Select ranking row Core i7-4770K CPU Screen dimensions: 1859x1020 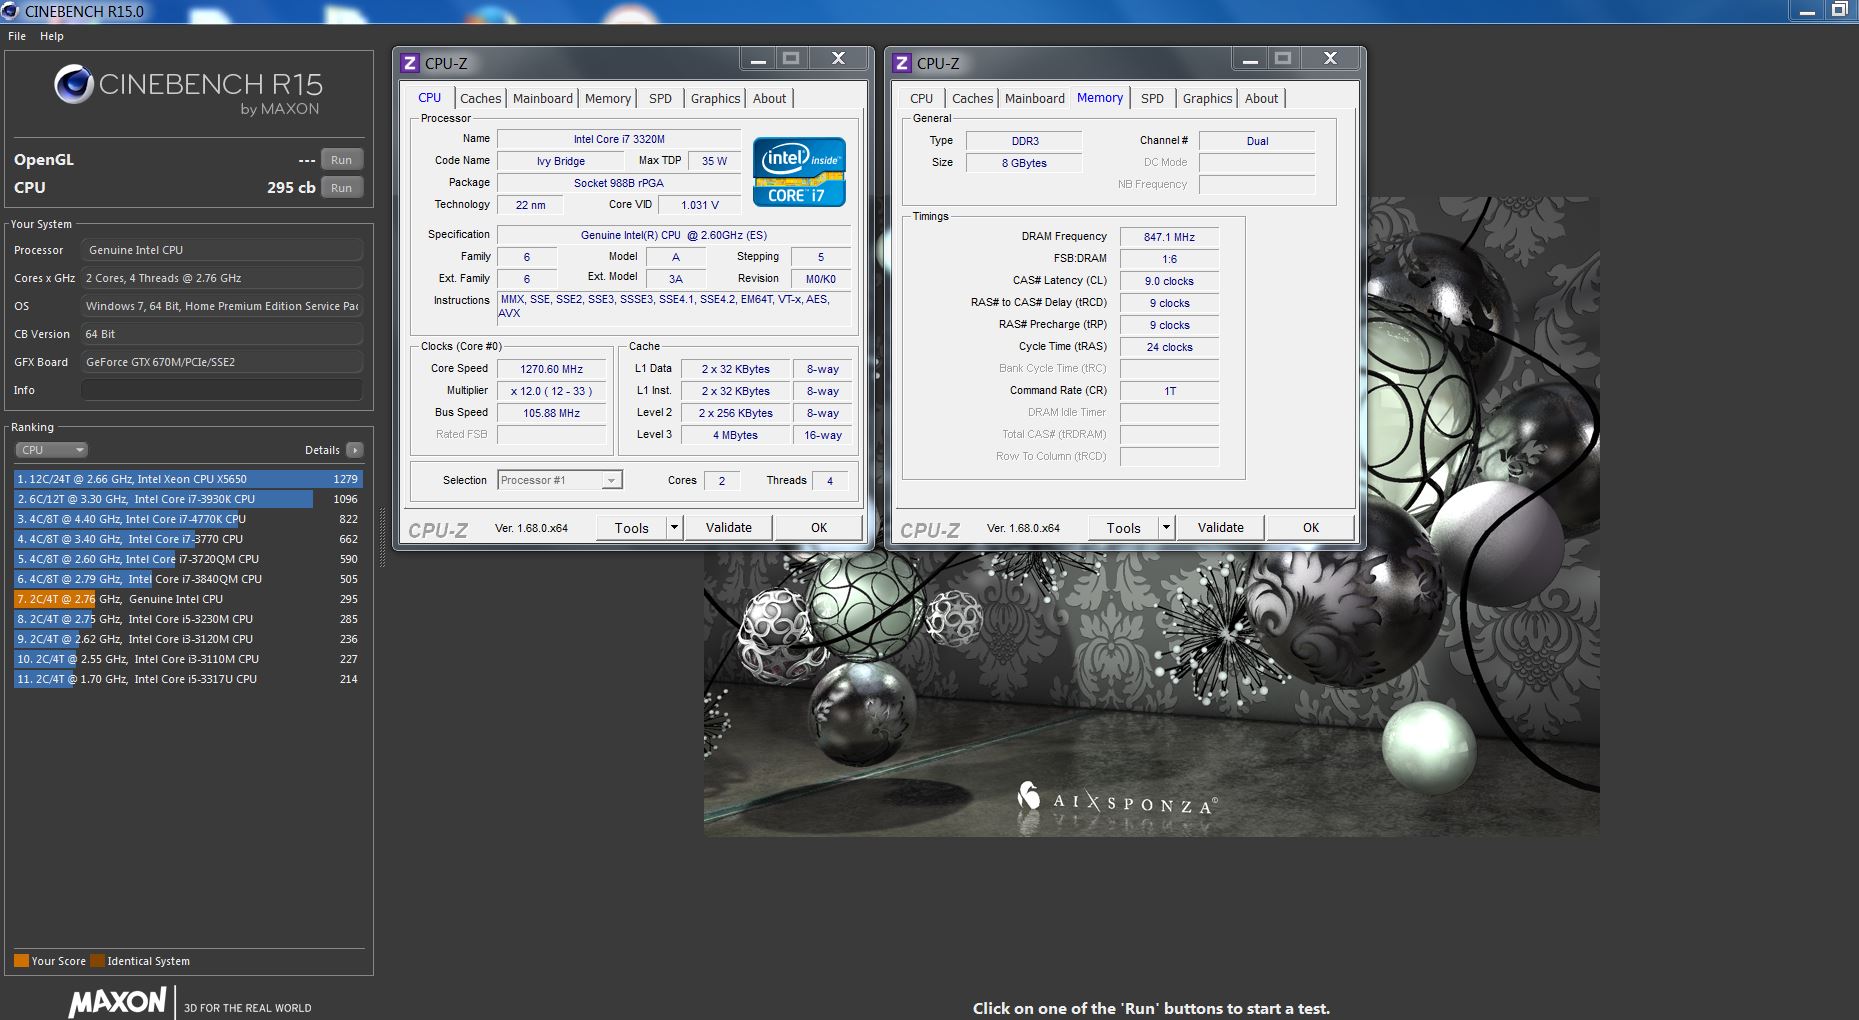click(x=188, y=519)
